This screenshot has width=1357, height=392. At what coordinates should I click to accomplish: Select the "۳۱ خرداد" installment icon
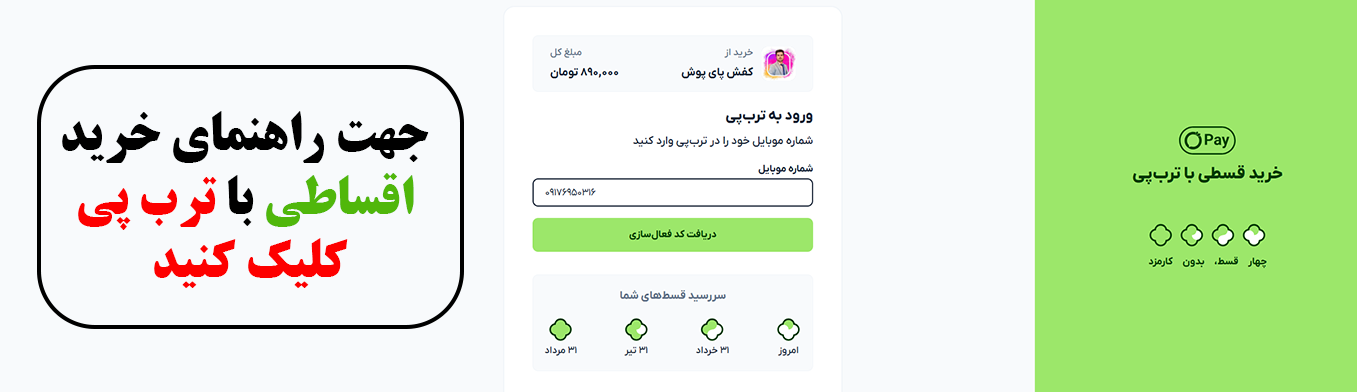[712, 329]
